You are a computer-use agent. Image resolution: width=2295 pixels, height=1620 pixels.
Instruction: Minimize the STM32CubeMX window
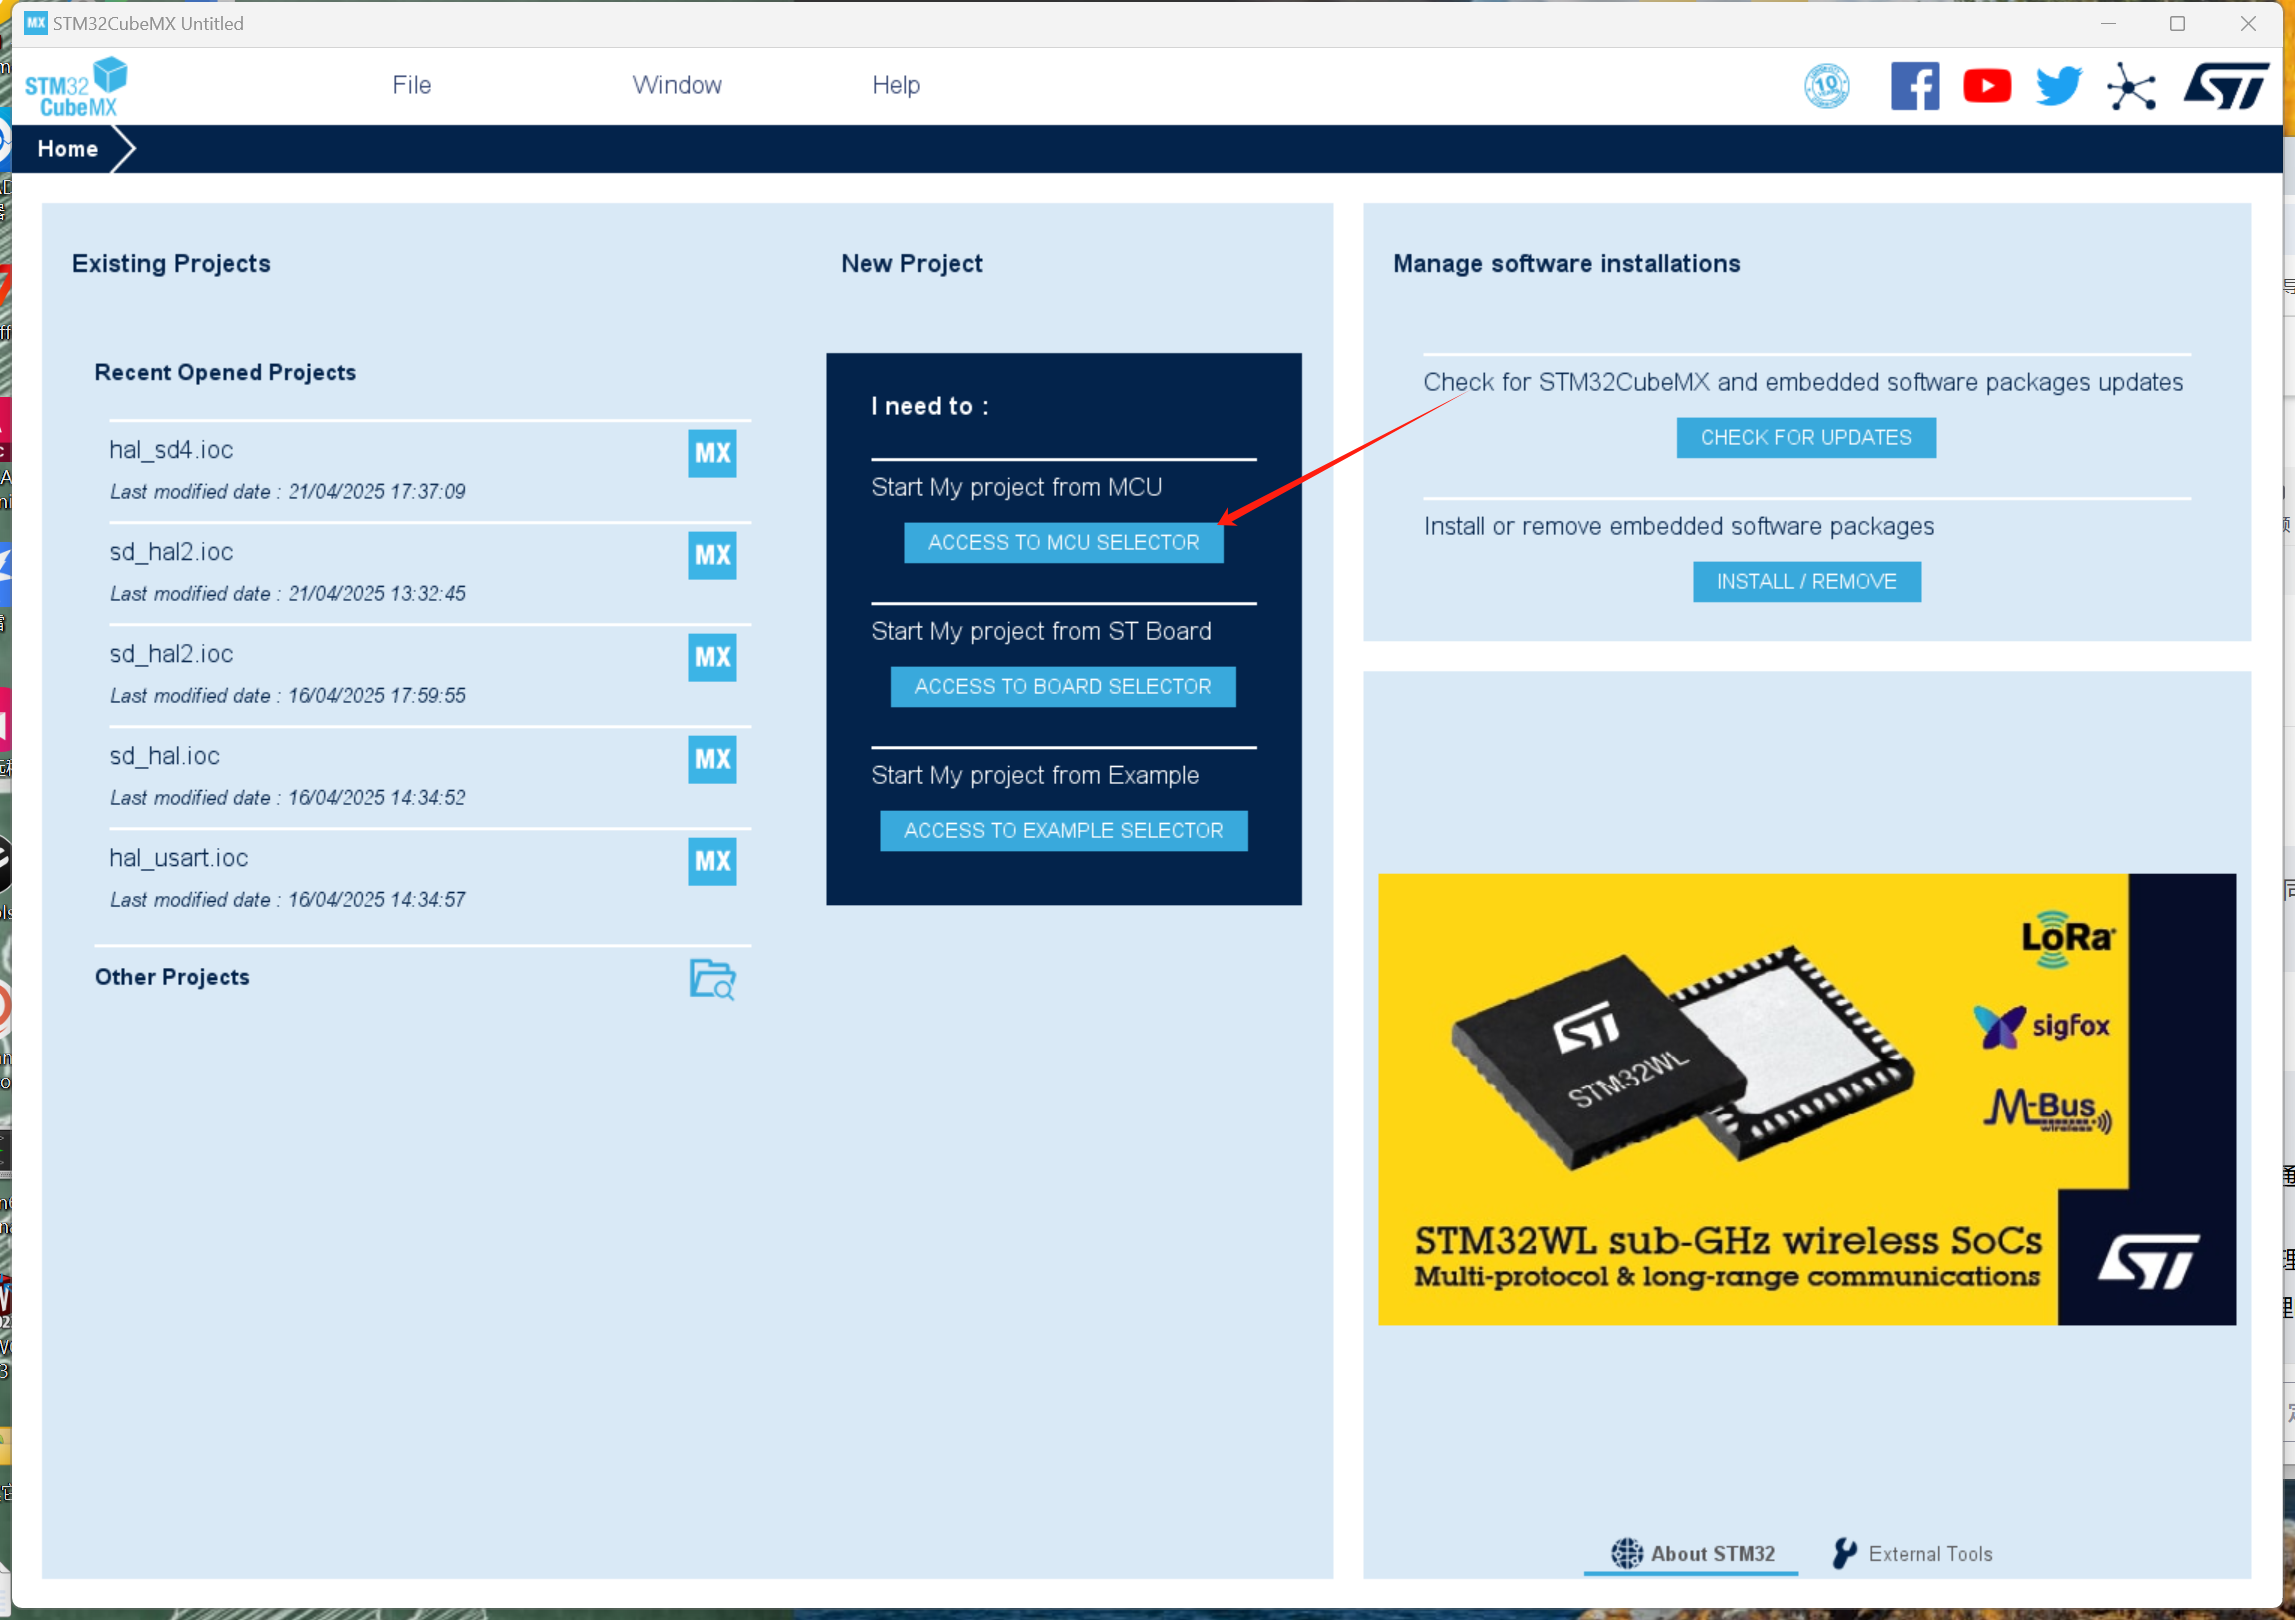2108,23
